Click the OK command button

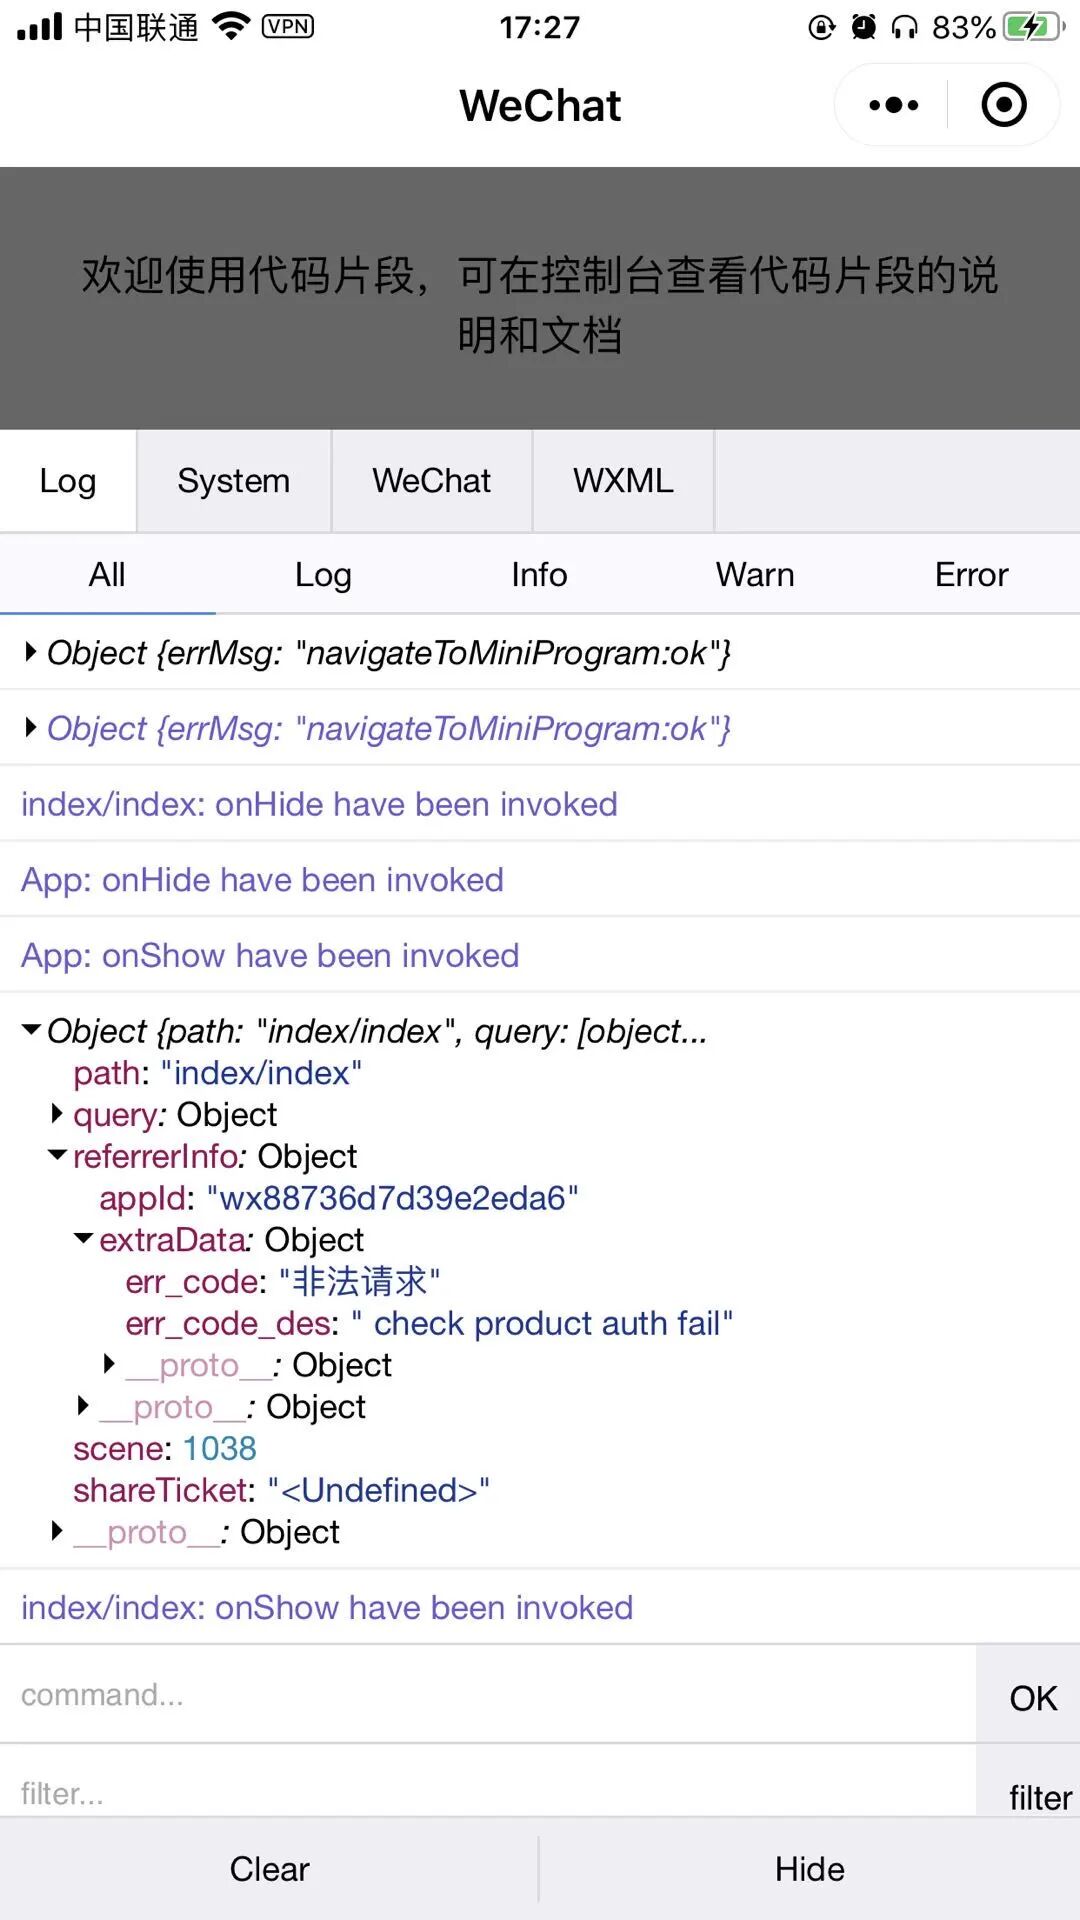tap(1029, 1697)
